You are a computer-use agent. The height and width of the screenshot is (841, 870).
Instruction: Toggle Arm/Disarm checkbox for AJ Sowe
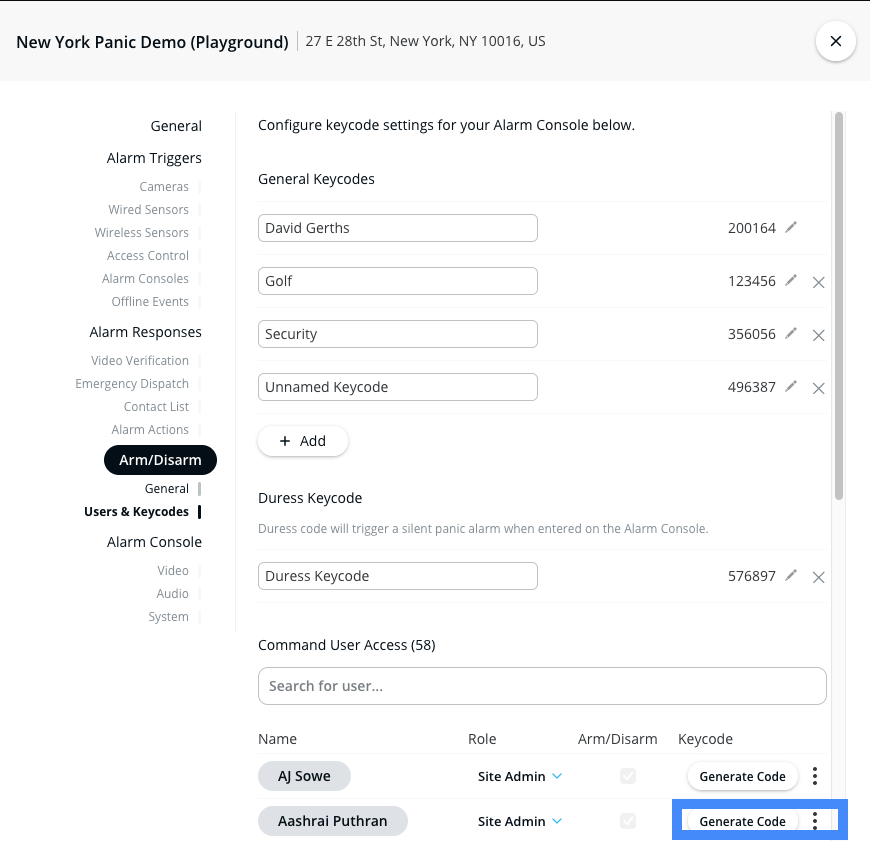pos(628,776)
